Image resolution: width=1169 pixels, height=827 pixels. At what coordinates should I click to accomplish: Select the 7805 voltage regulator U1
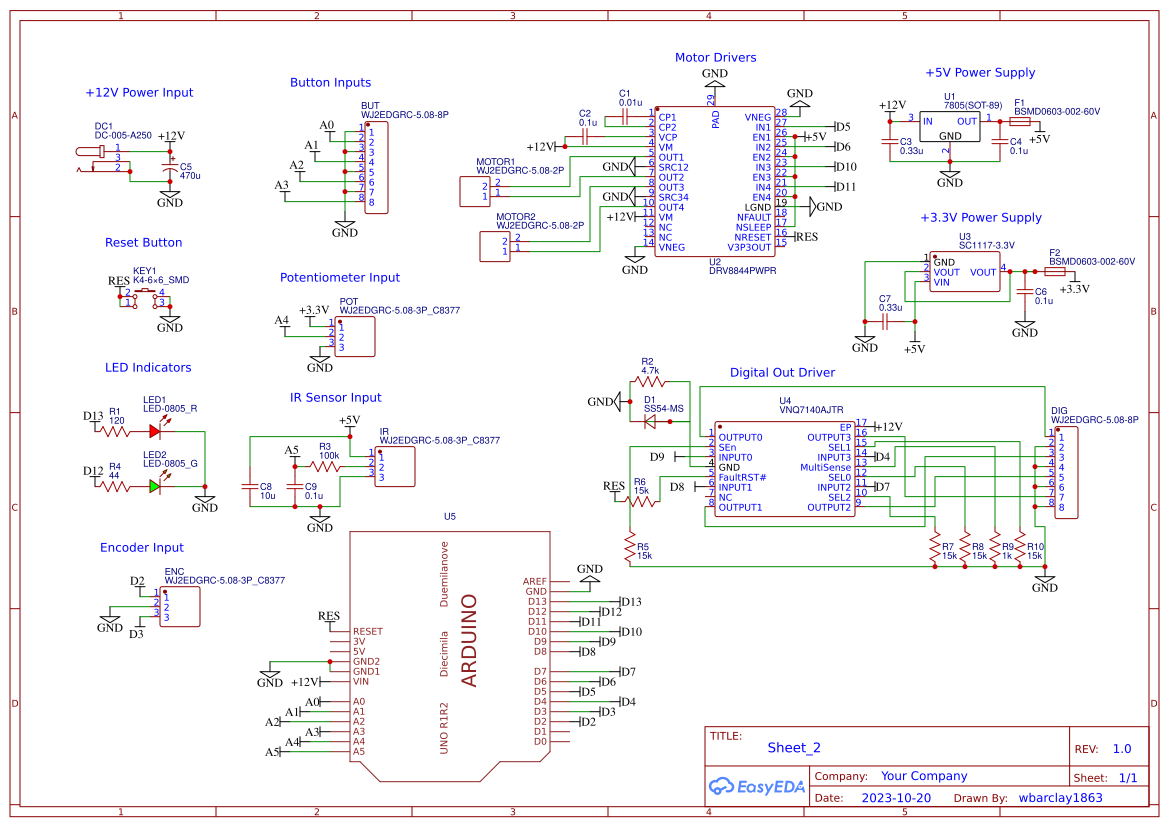pyautogui.click(x=949, y=125)
